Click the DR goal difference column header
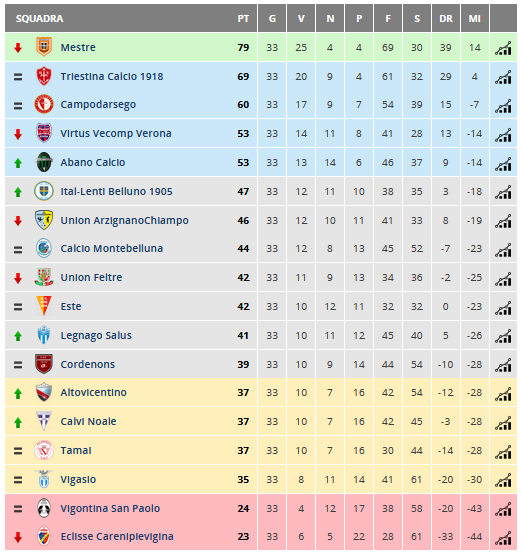The width and height of the screenshot is (522, 555). [x=446, y=18]
